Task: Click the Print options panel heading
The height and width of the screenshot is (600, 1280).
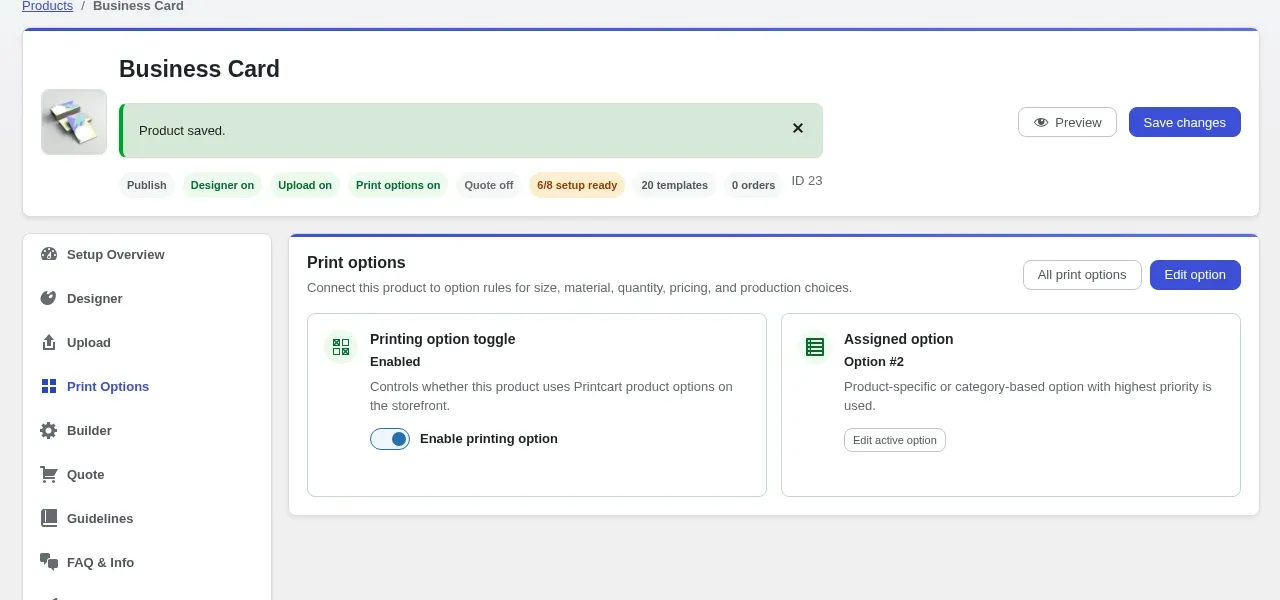Action: point(356,263)
